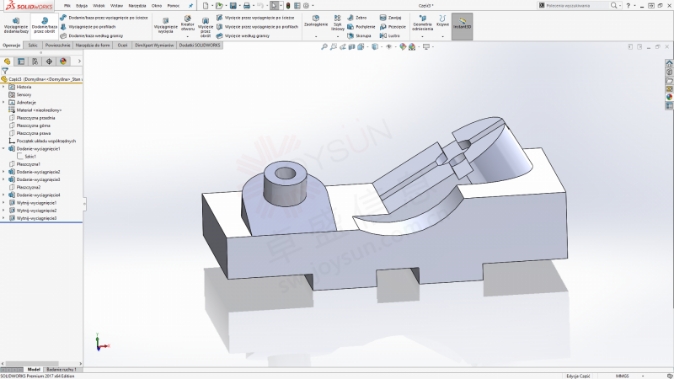Toggle the DisplayManager appearance panel tab
674x379 pixels.
(63, 61)
